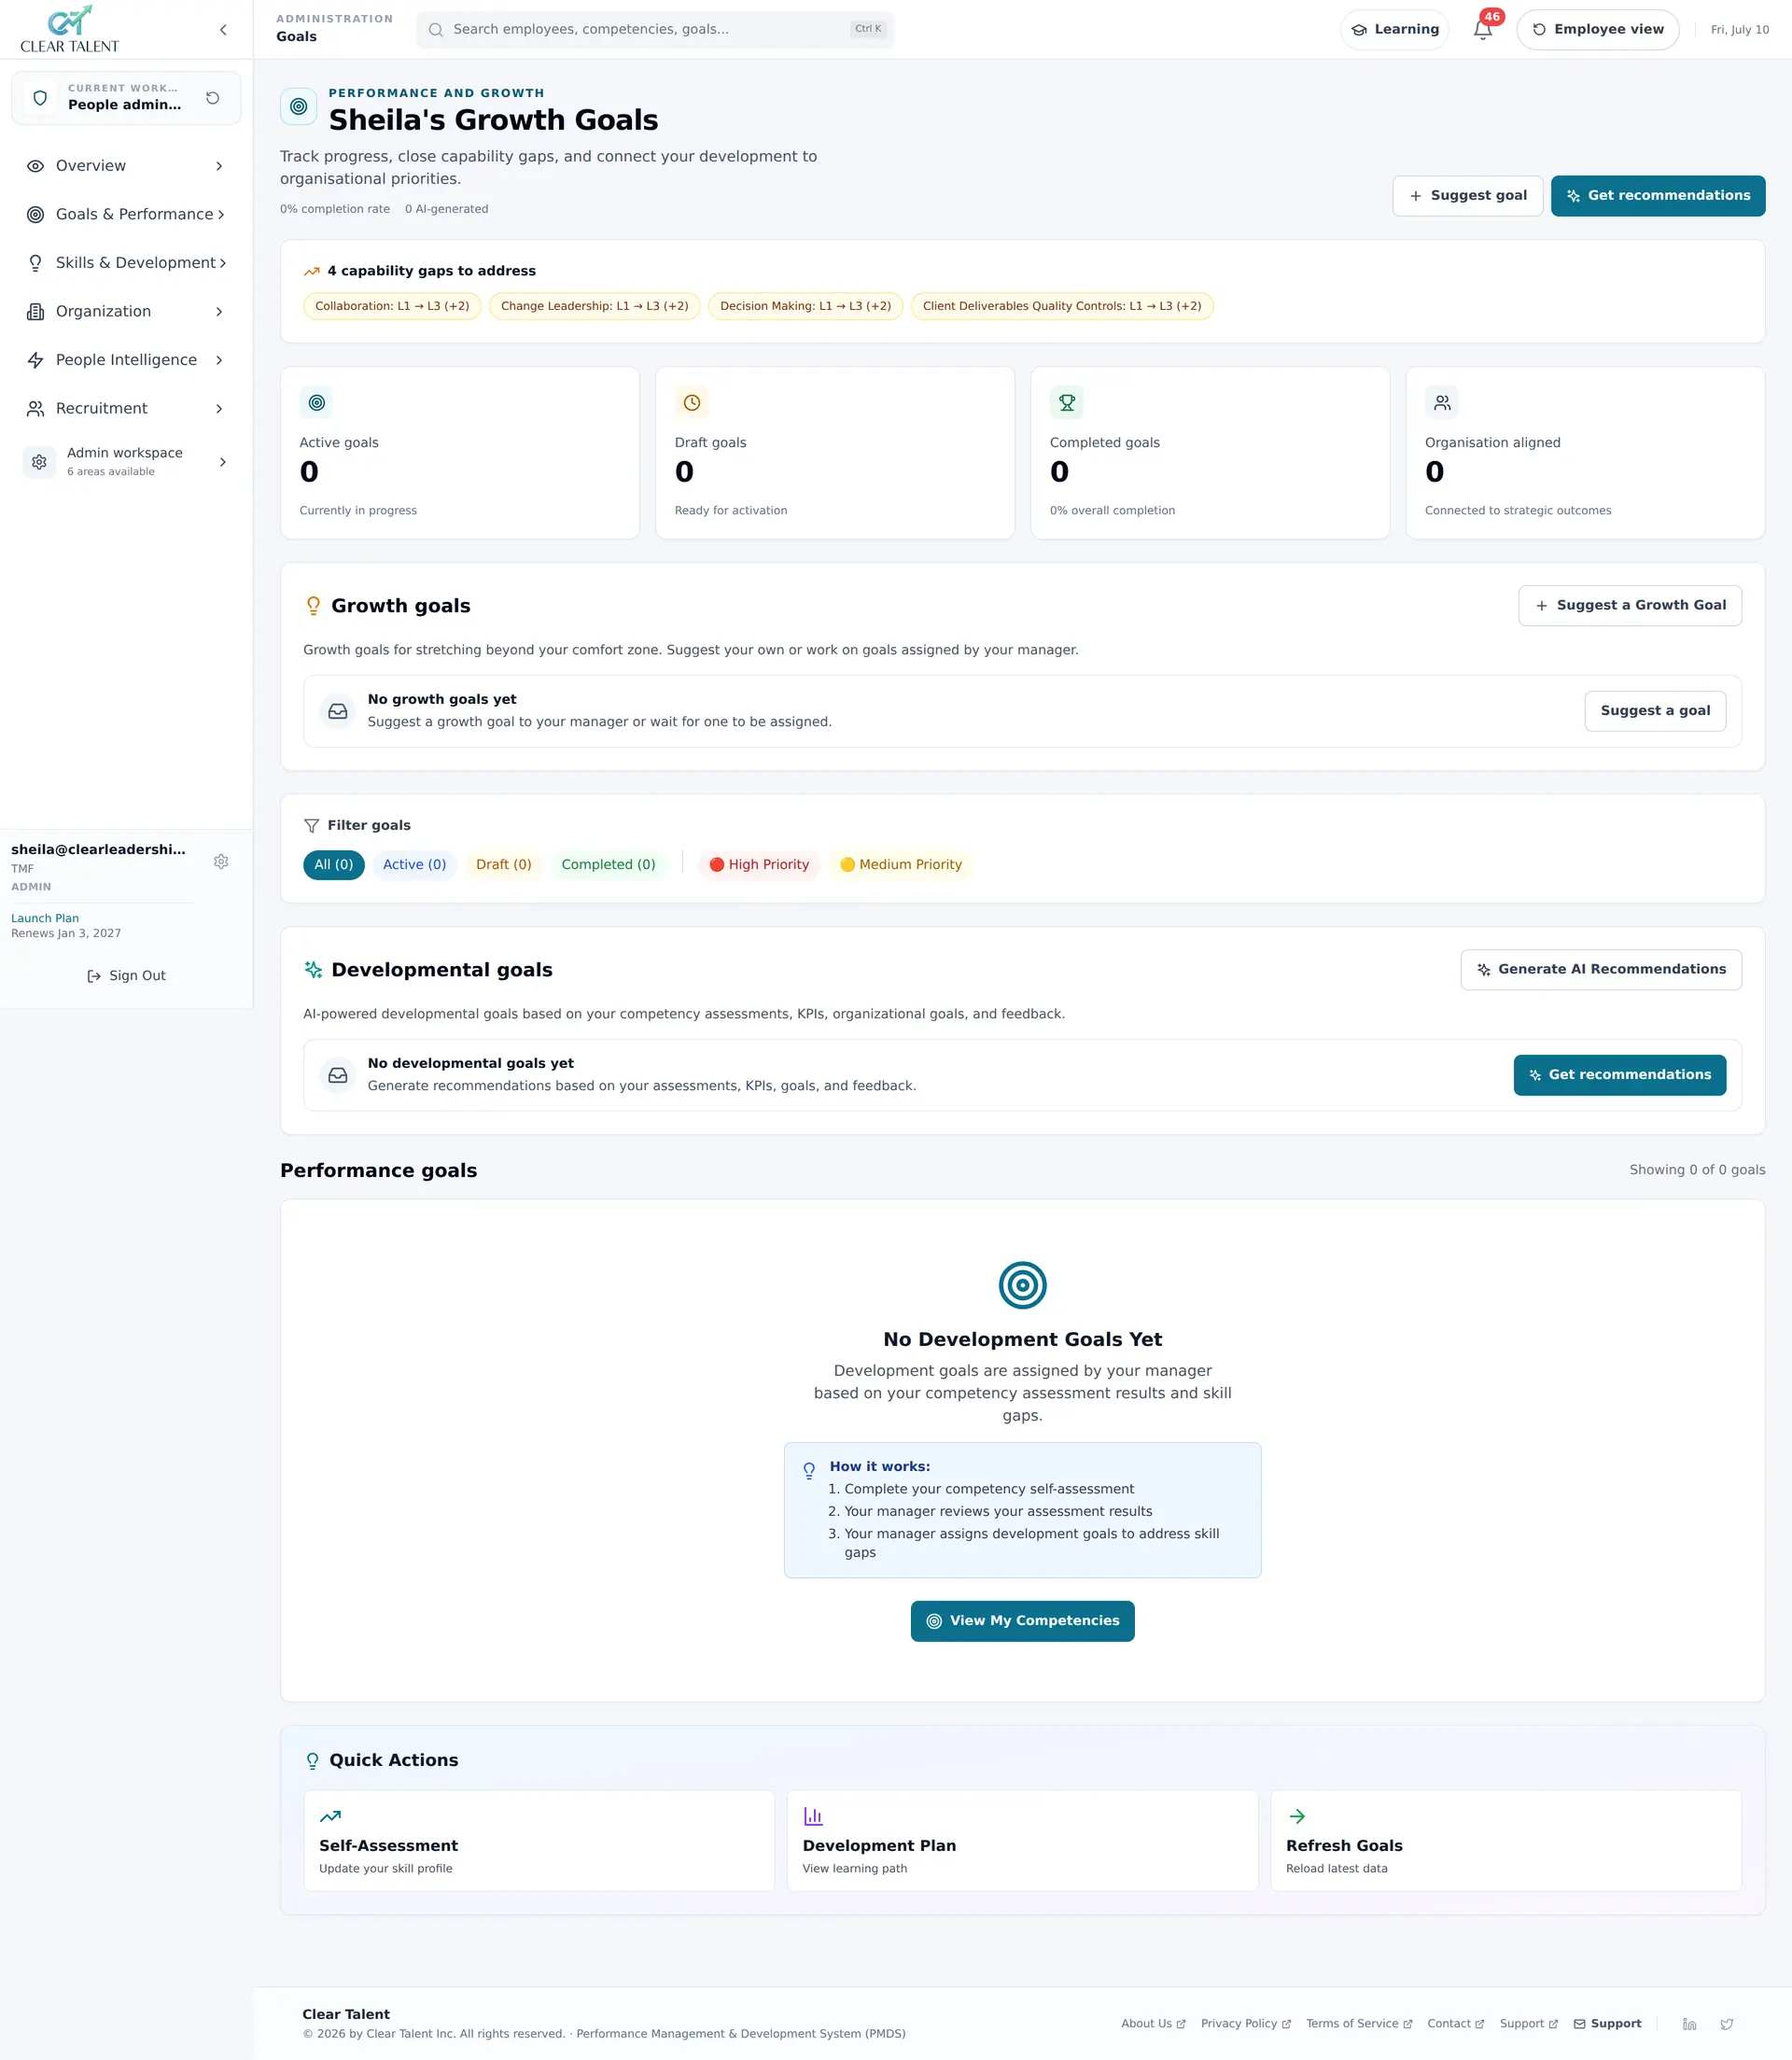The image size is (1792, 2060).
Task: Expand the Skills & Development sidebar section
Action: pyautogui.click(x=126, y=263)
